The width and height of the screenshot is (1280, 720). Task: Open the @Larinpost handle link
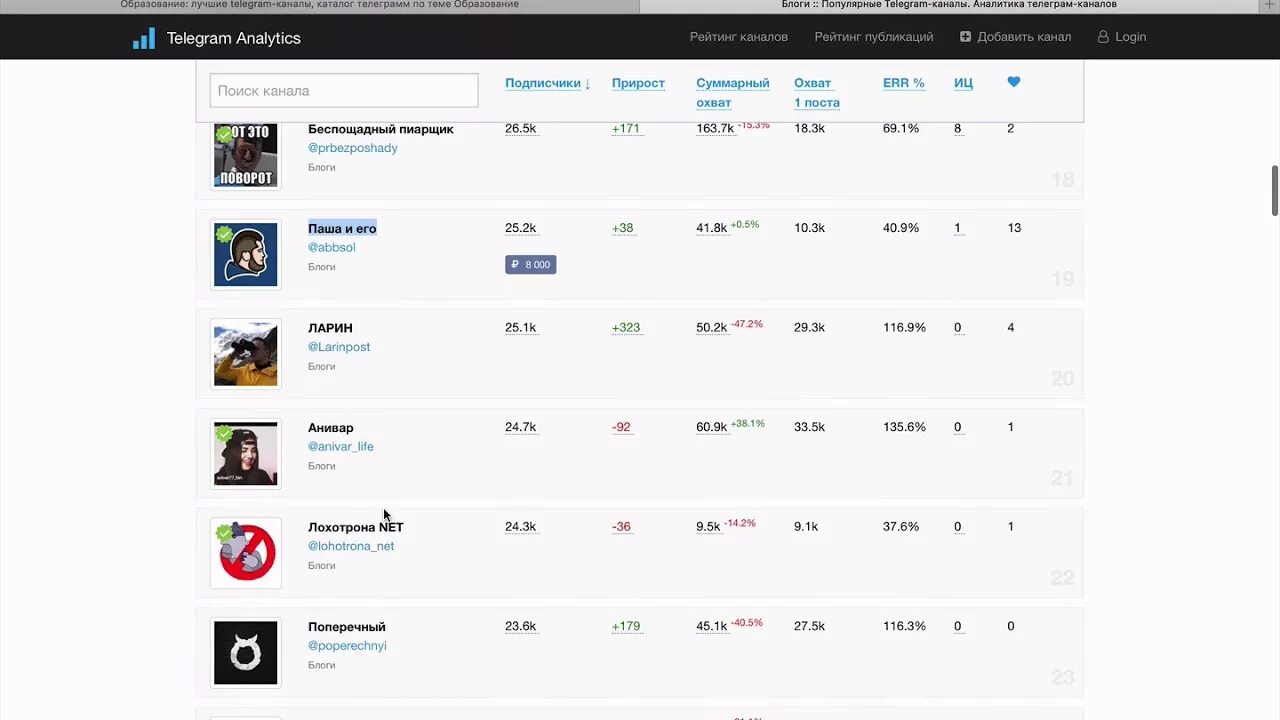339,347
